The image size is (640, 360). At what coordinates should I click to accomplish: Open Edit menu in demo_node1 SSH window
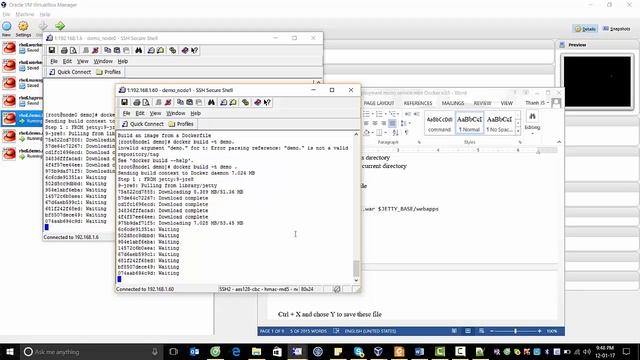pyautogui.click(x=140, y=113)
